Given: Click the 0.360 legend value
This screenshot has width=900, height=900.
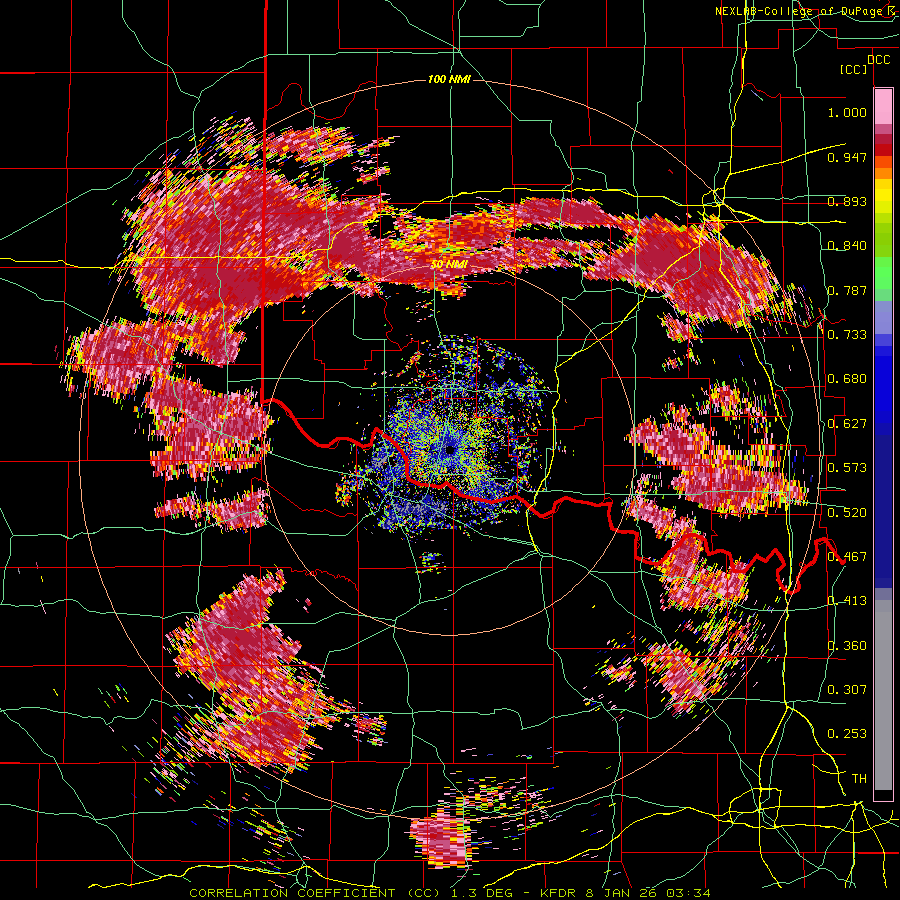Looking at the screenshot, I should pyautogui.click(x=847, y=646).
